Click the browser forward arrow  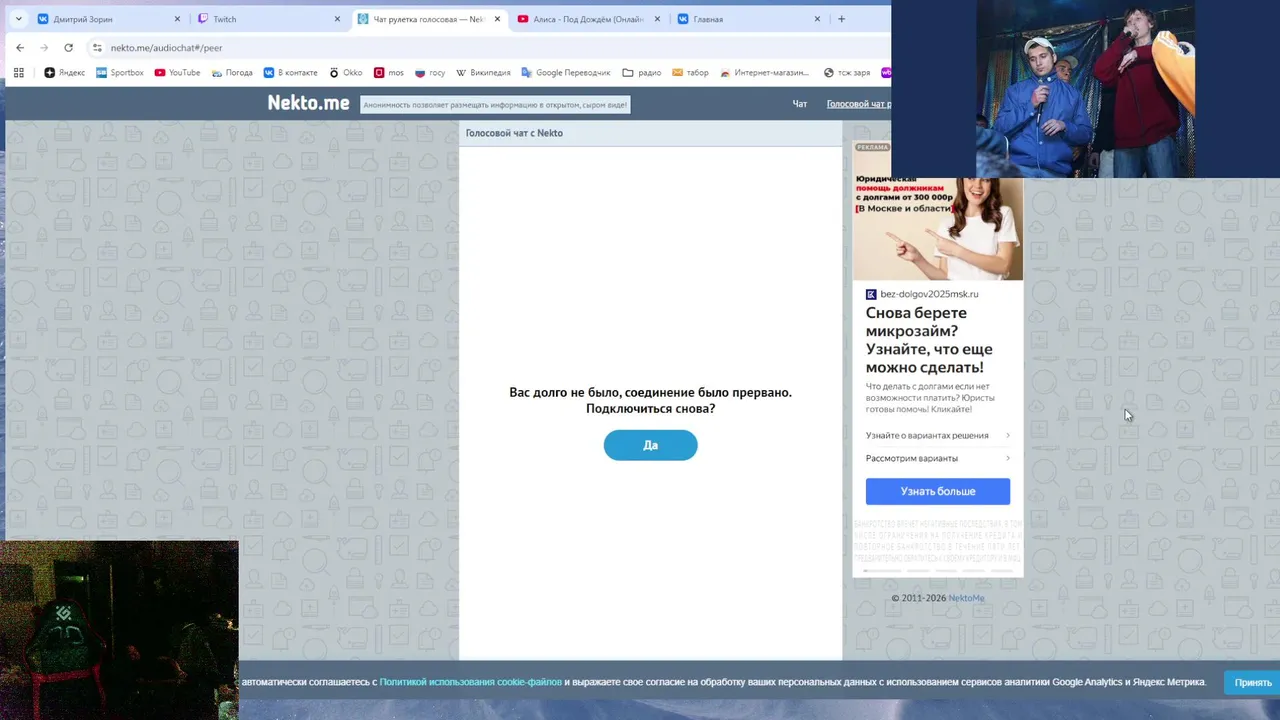coord(44,47)
